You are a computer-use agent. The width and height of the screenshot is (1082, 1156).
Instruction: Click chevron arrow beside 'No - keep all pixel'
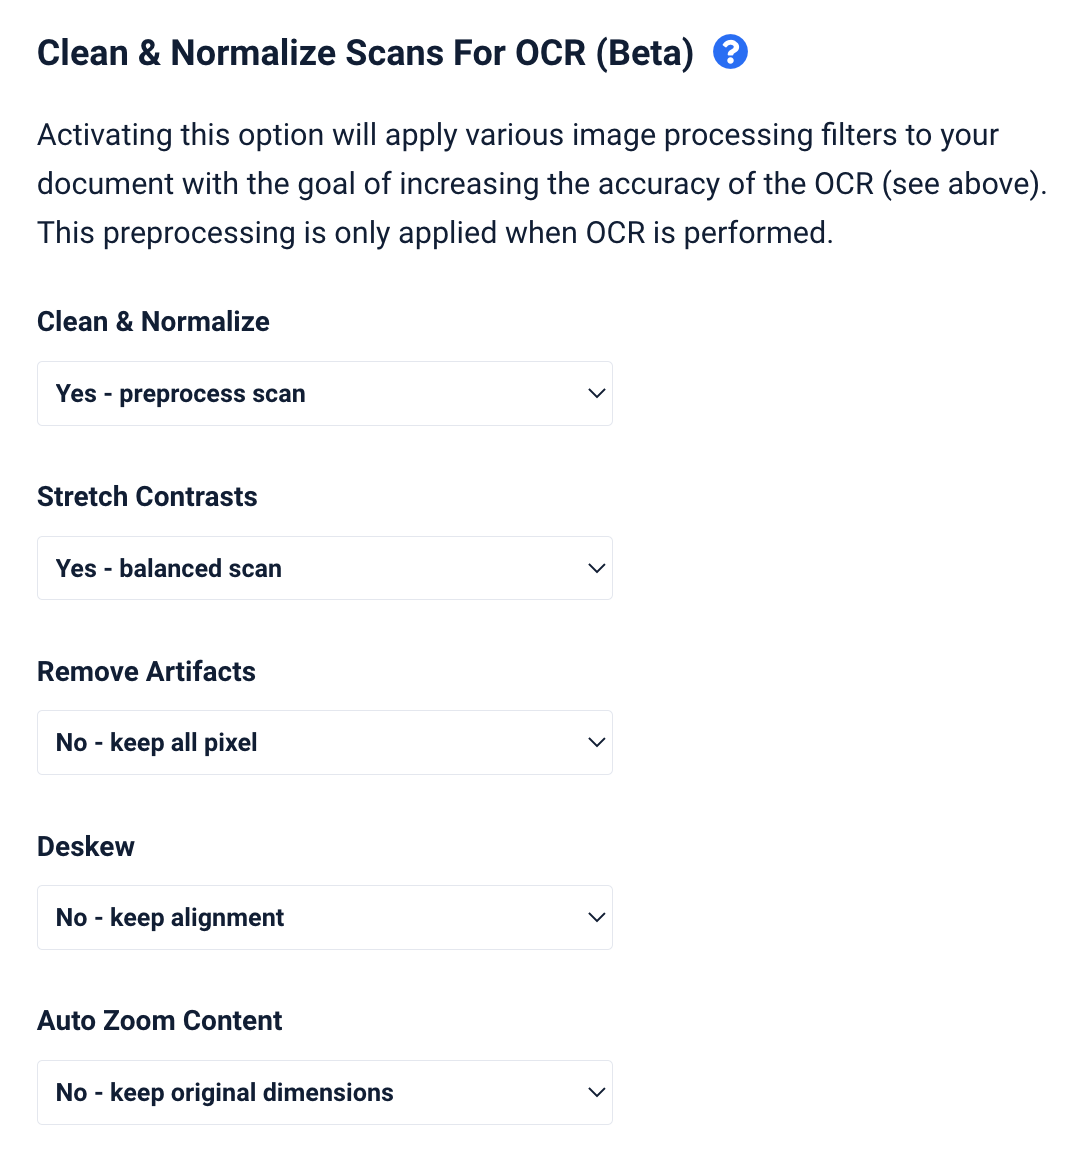tap(596, 742)
